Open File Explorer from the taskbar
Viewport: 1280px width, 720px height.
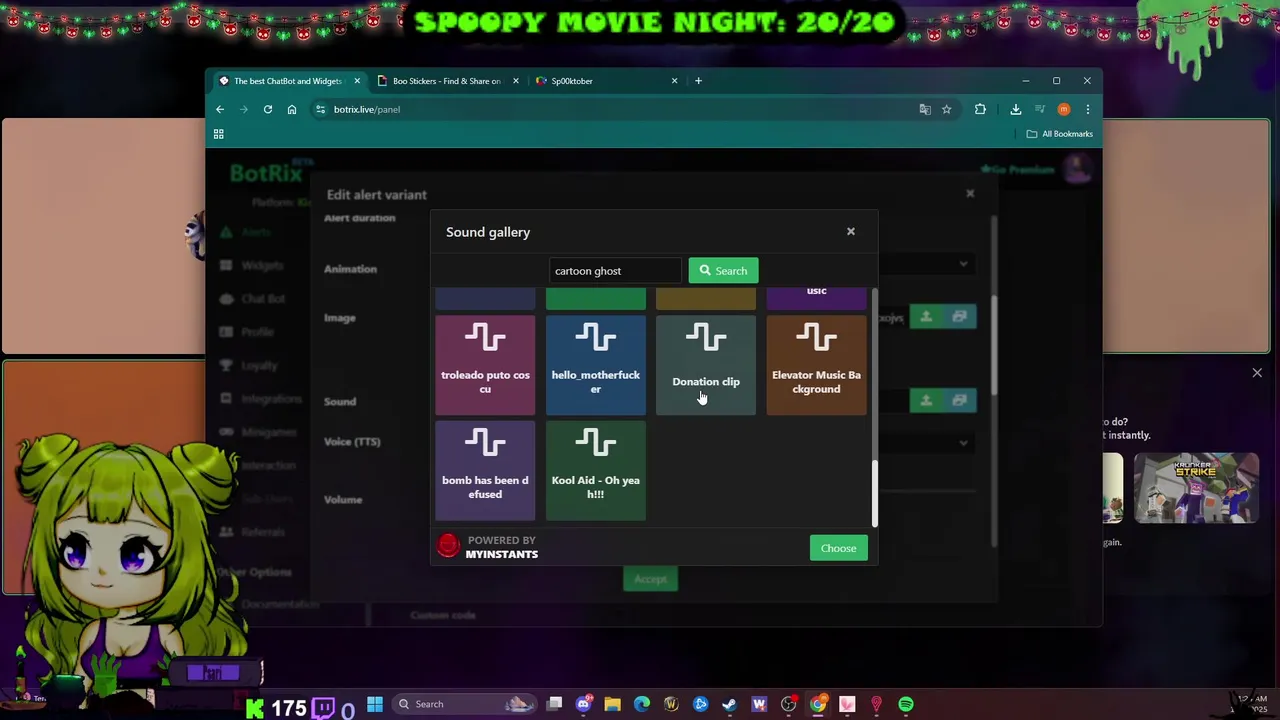point(612,704)
